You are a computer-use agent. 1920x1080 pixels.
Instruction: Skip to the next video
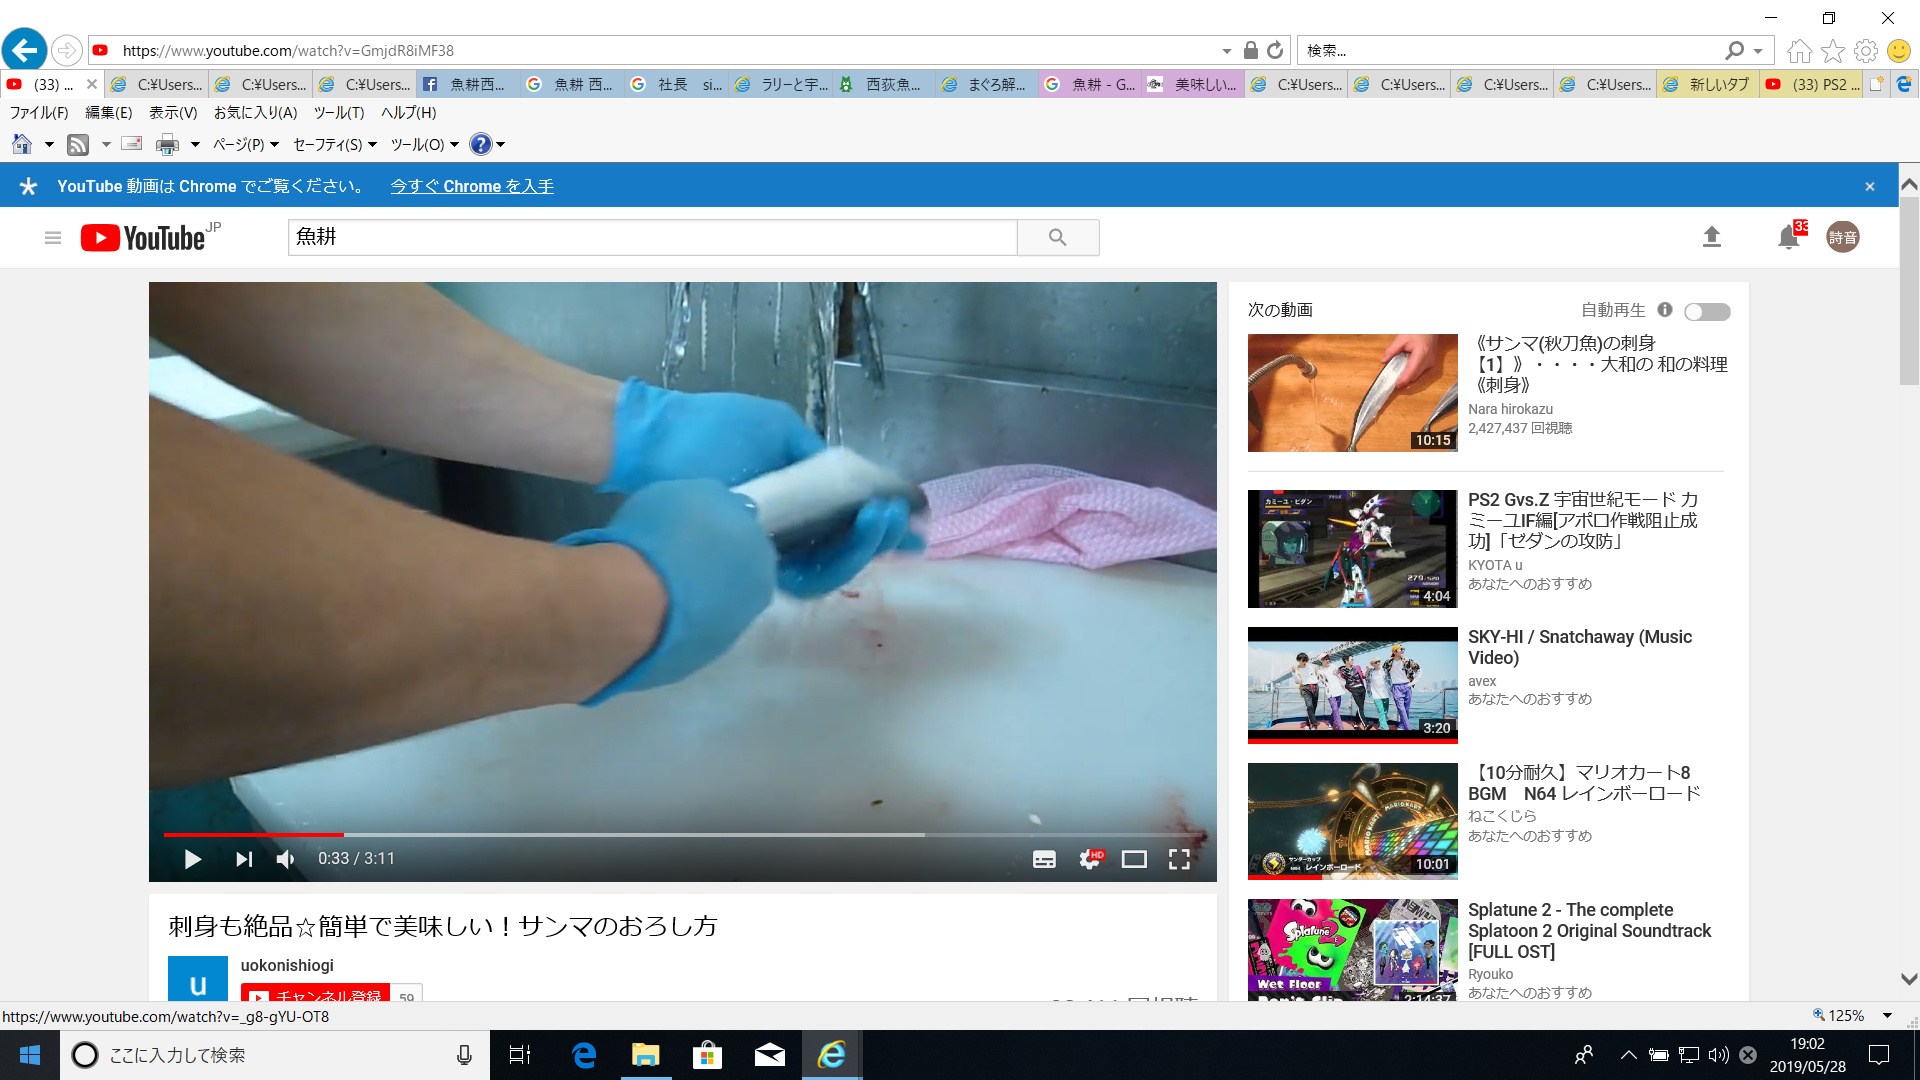[x=243, y=859]
